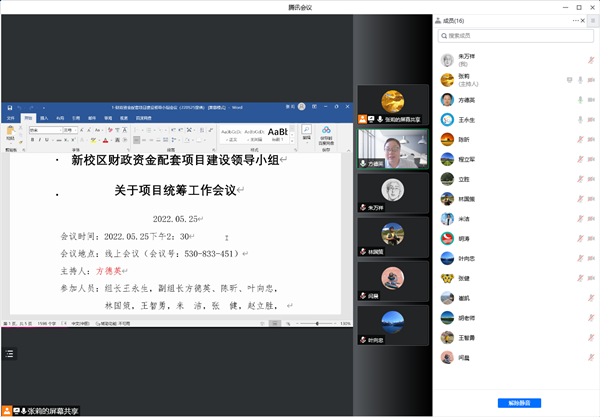Toggle microphone icon for member 王永生
Image resolution: width=600 pixels, height=417 pixels.
(x=579, y=121)
